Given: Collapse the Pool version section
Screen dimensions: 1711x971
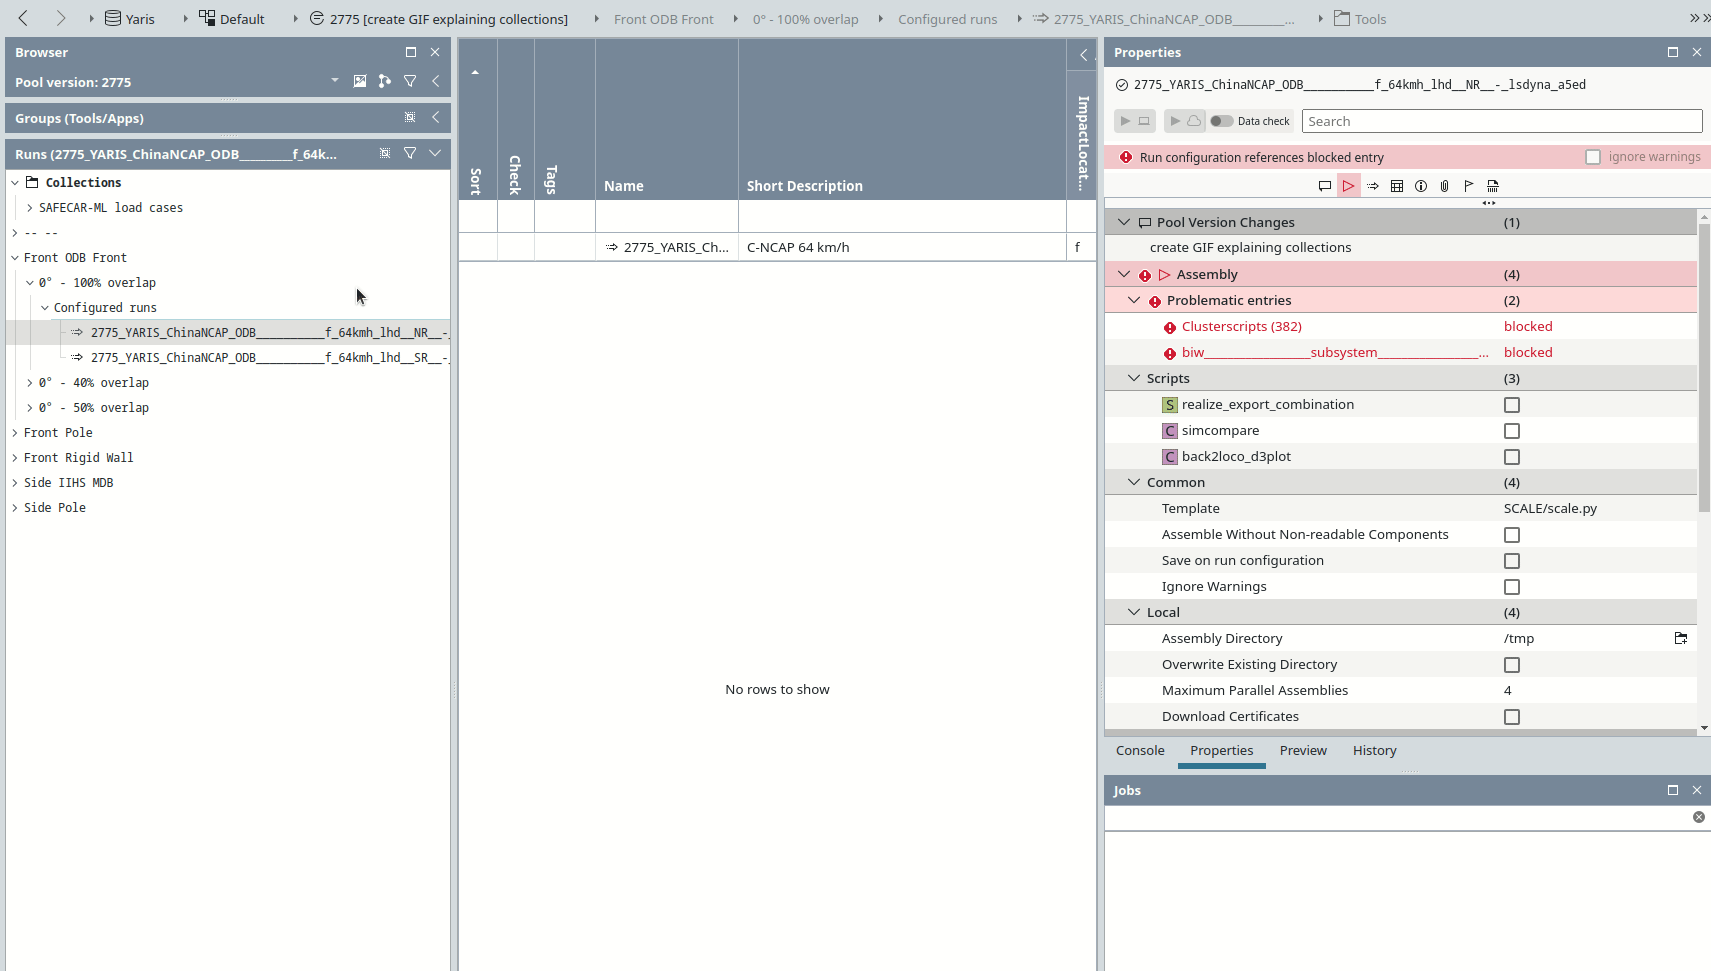Looking at the screenshot, I should 436,81.
